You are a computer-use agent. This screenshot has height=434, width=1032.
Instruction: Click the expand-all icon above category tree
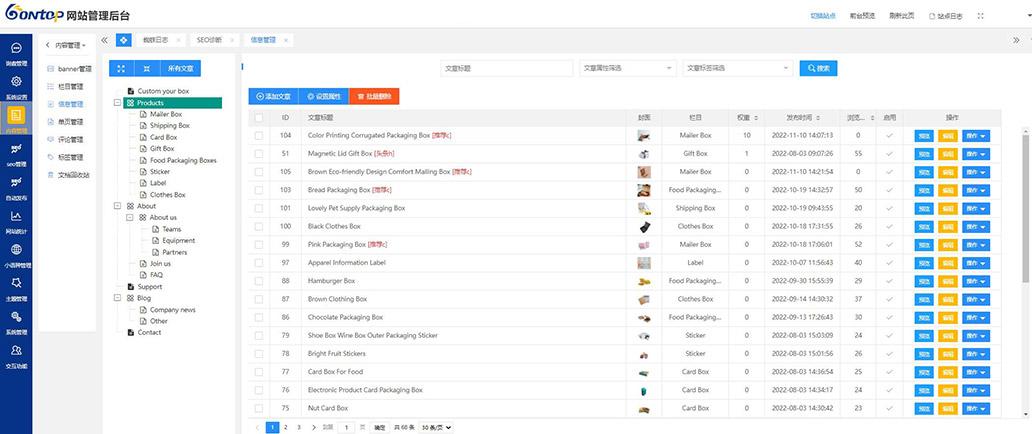pos(121,68)
